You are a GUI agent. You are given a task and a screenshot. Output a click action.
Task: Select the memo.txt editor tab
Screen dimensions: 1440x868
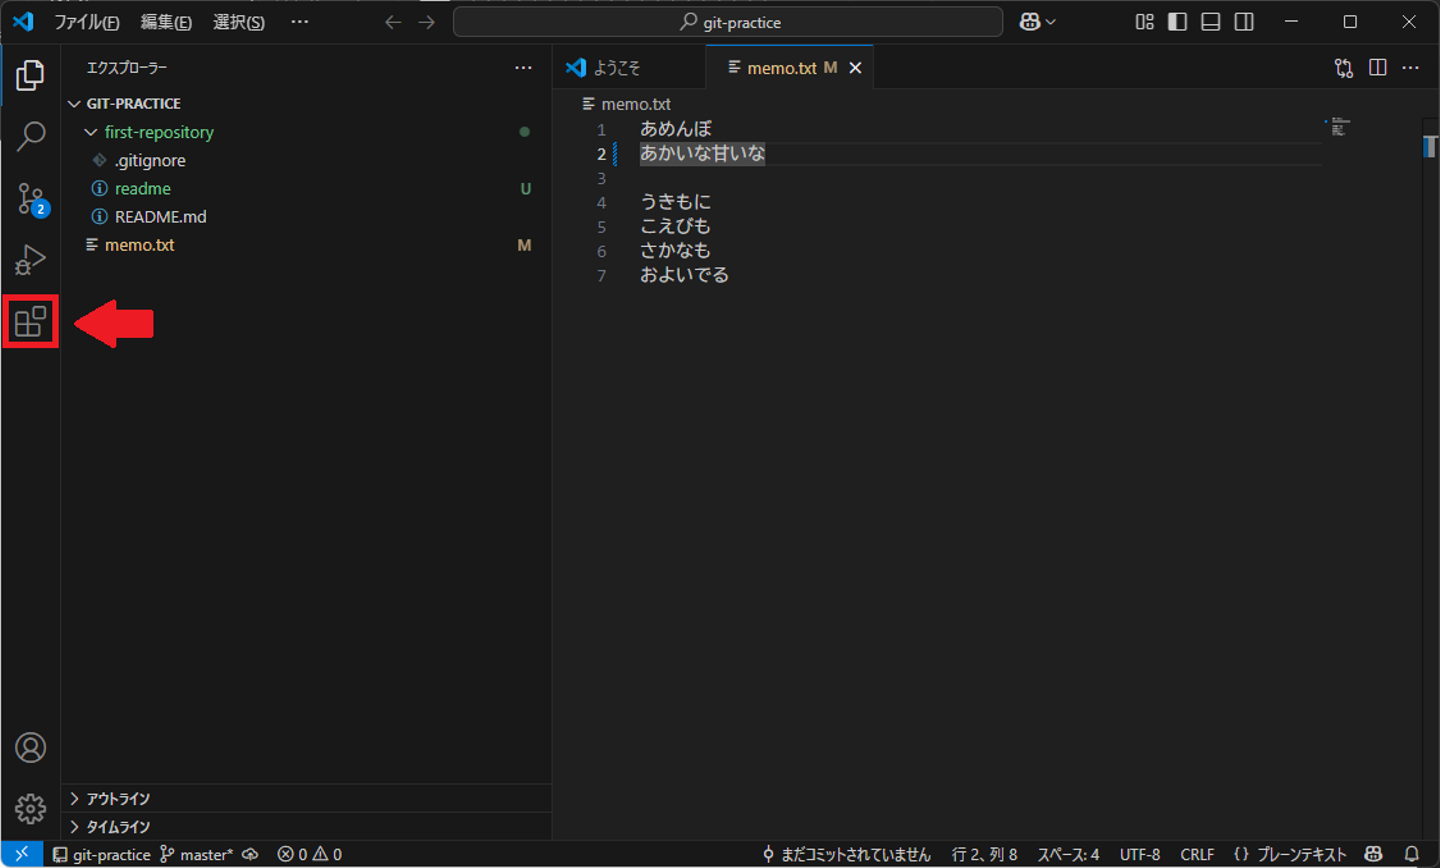(789, 68)
